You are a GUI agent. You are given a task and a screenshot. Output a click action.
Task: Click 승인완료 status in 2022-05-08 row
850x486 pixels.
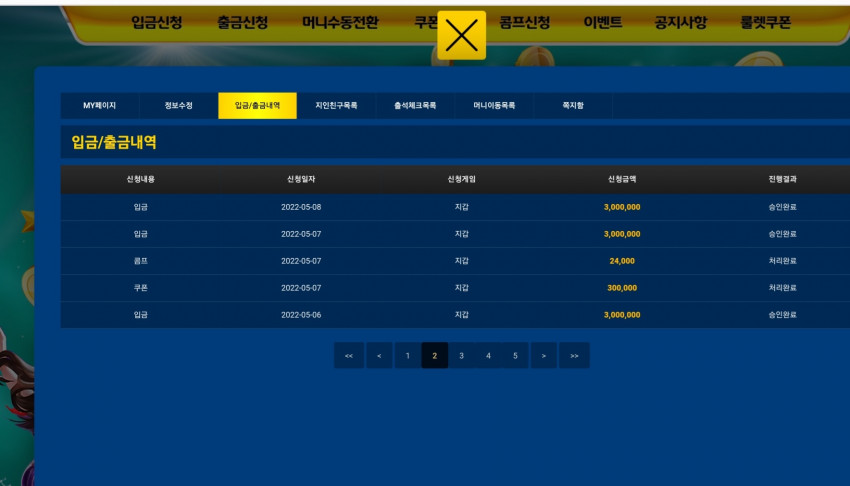782,207
